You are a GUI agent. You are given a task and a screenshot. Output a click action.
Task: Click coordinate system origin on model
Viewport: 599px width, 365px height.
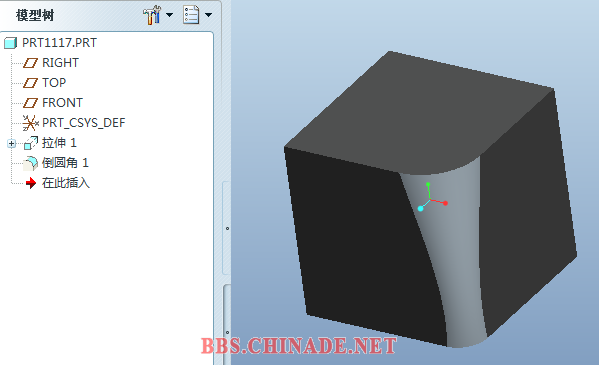coord(431,199)
